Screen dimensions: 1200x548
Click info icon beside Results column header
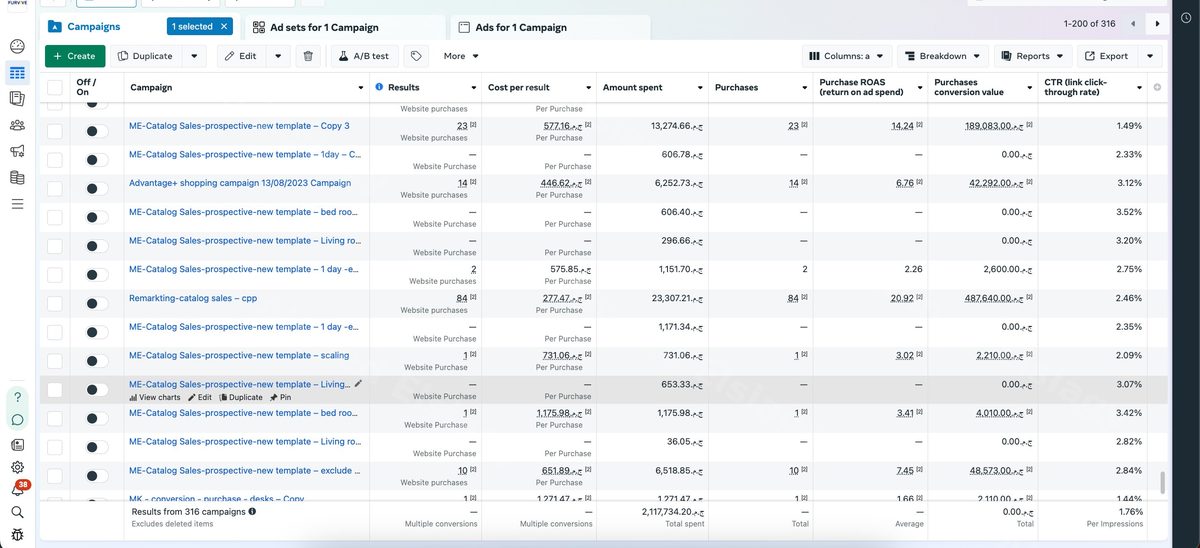(379, 88)
